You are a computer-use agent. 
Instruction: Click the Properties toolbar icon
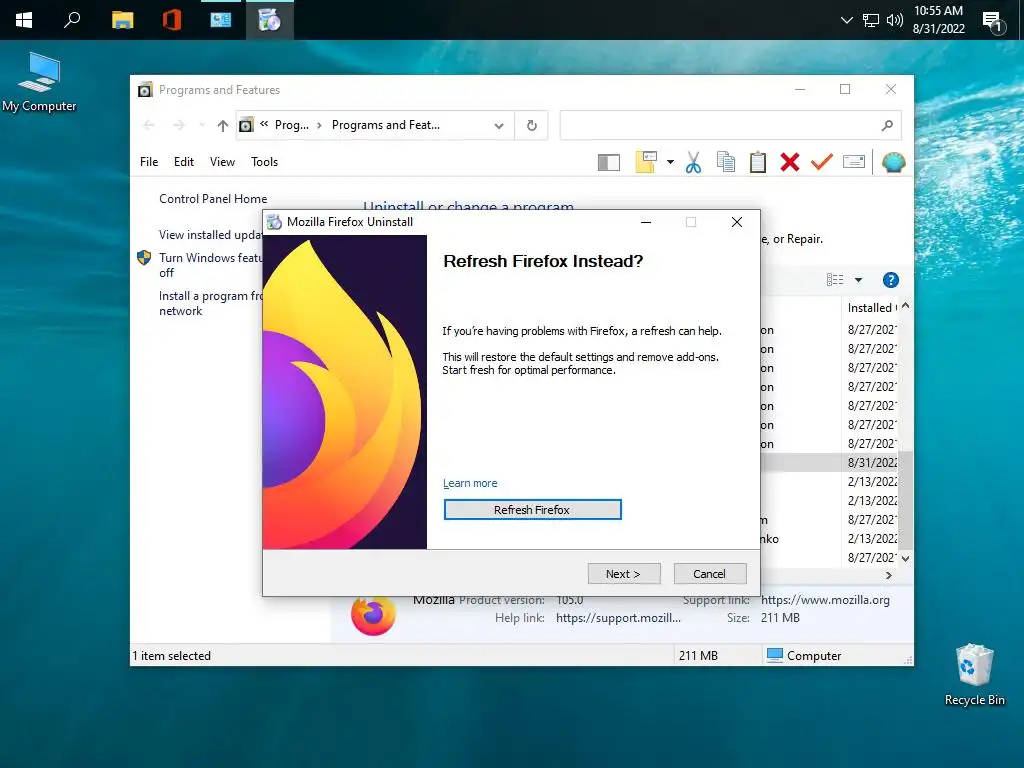click(854, 161)
